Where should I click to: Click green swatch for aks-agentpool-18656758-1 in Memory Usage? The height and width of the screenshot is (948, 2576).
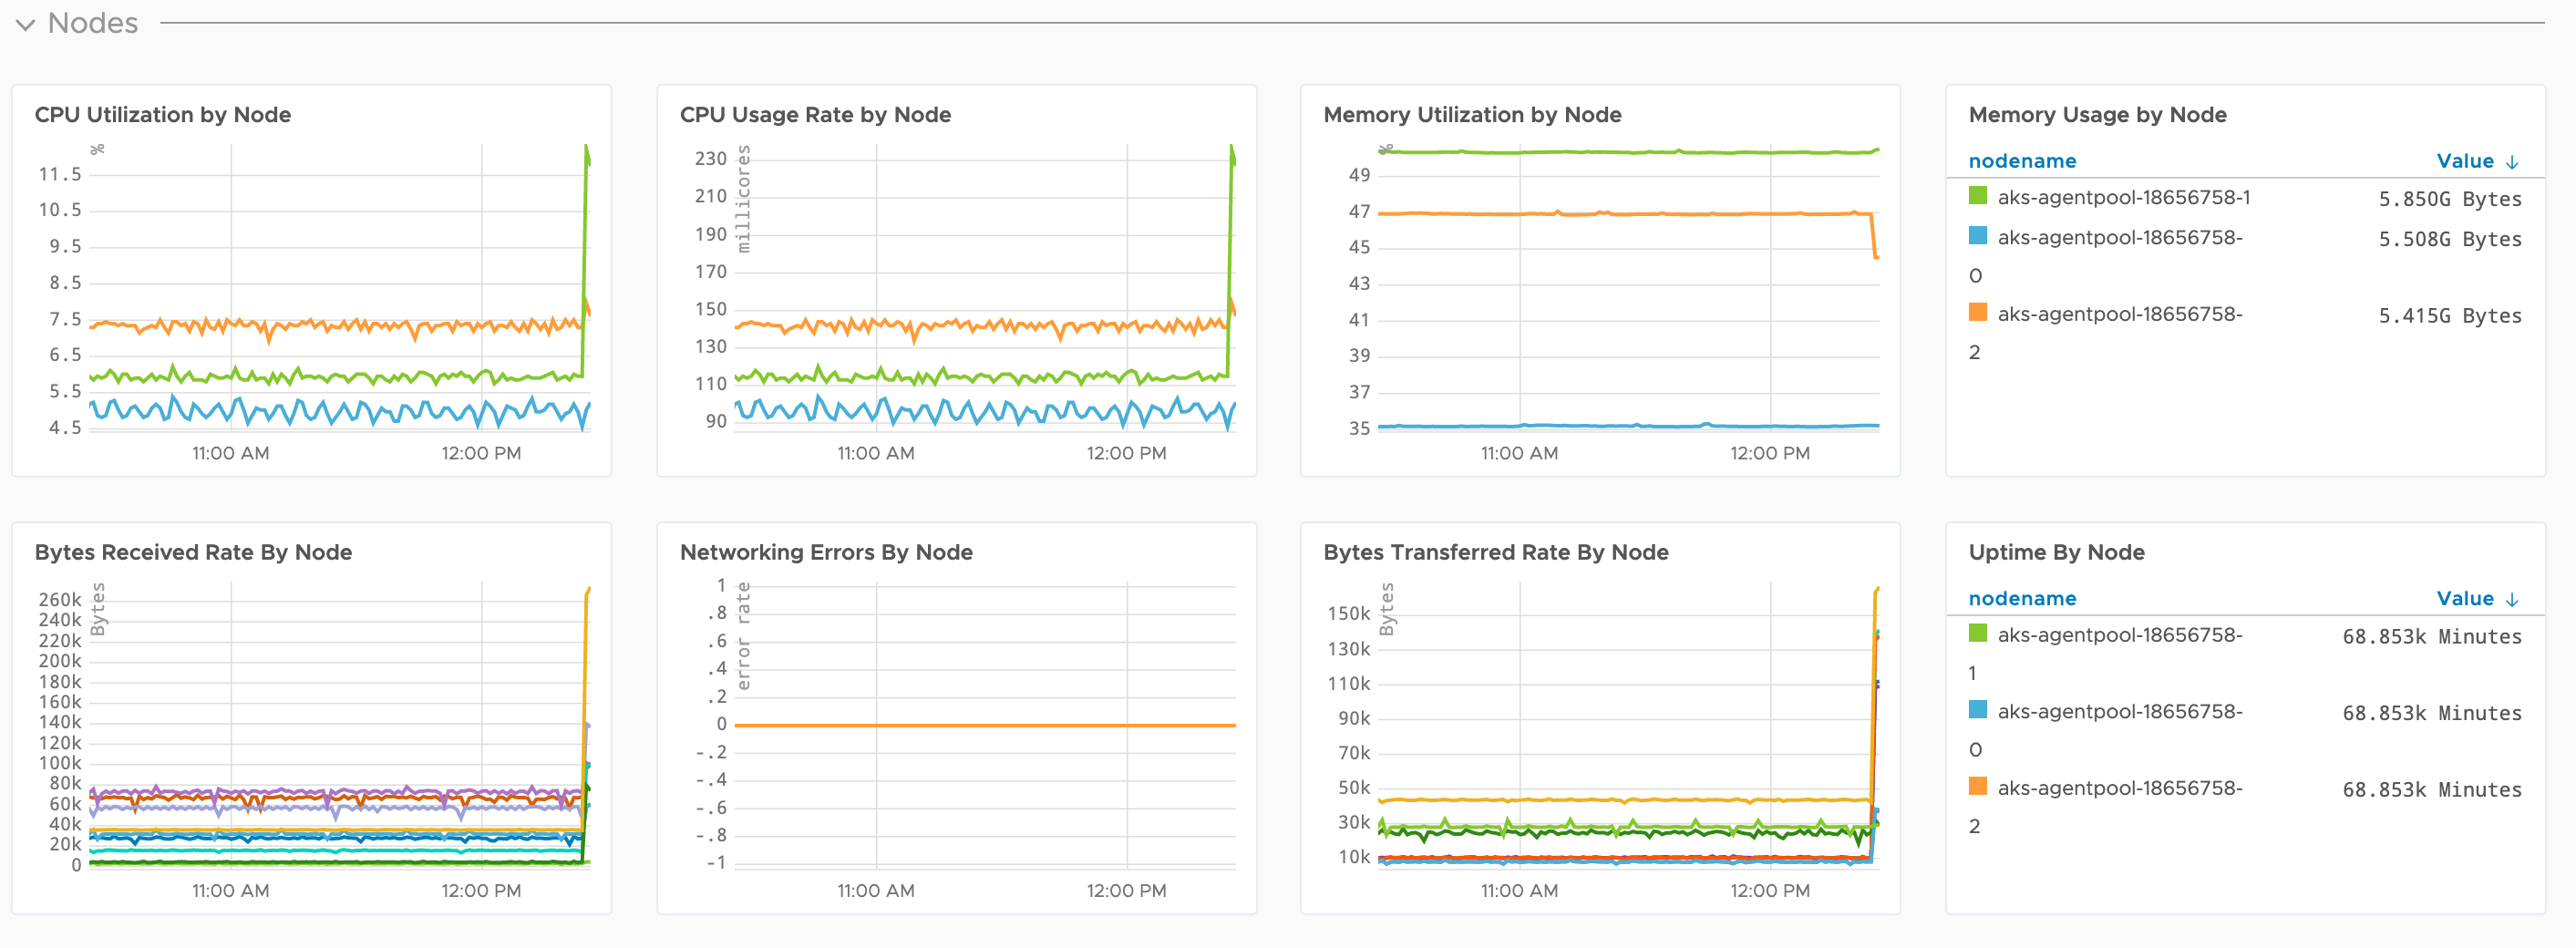click(x=1977, y=196)
